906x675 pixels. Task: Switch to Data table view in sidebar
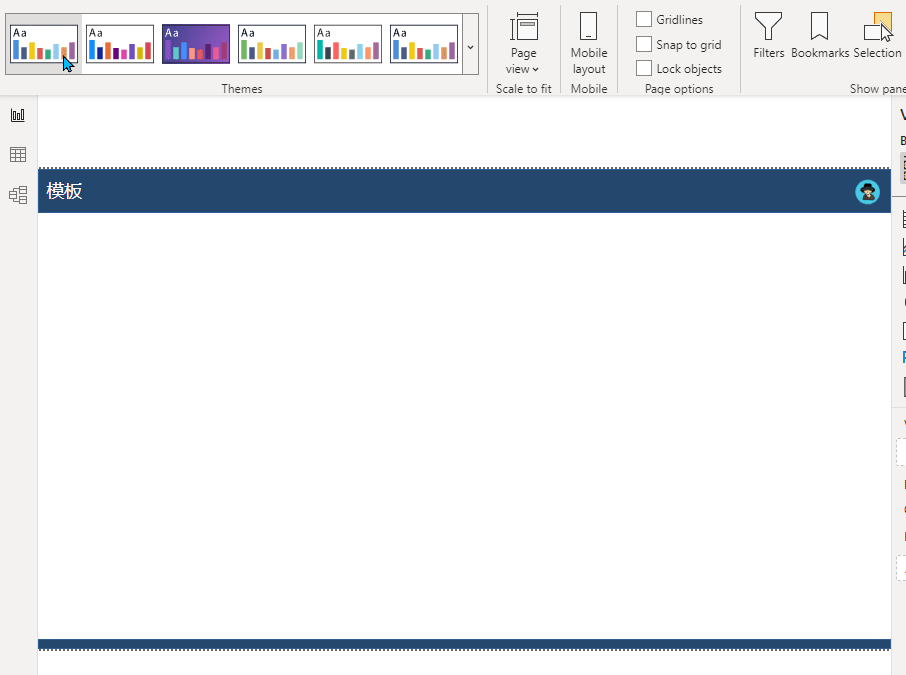tap(18, 155)
